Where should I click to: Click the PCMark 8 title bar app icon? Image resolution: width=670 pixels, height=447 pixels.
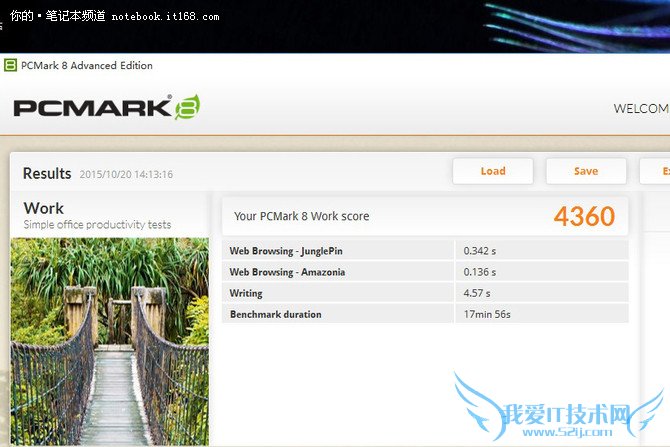point(10,65)
